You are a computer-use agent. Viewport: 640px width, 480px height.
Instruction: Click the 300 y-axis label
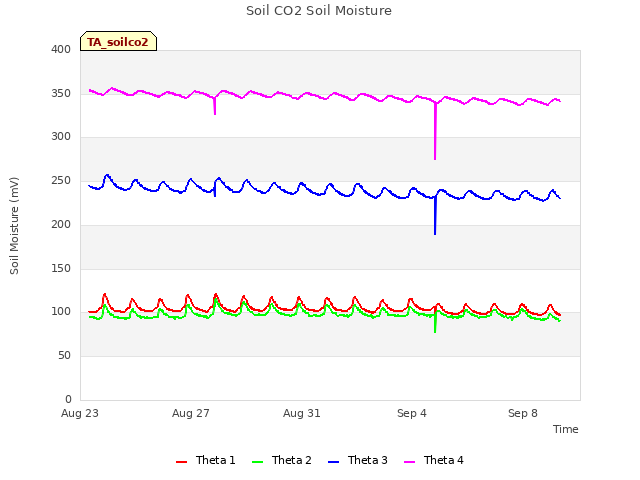(61, 136)
